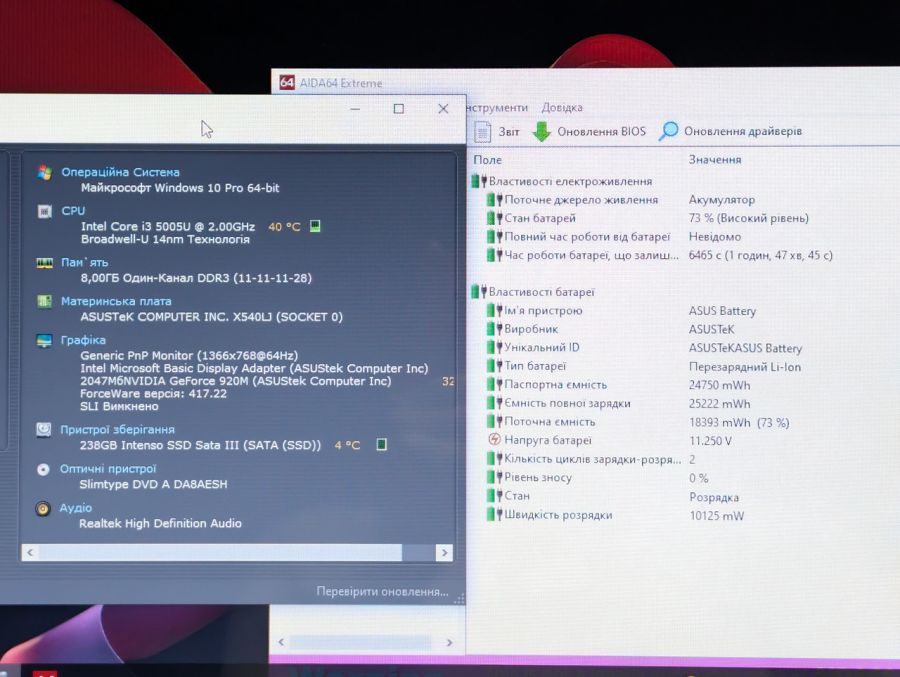Click green SSD temperature indicator near 4 °C
The height and width of the screenshot is (677, 900).
[x=381, y=444]
